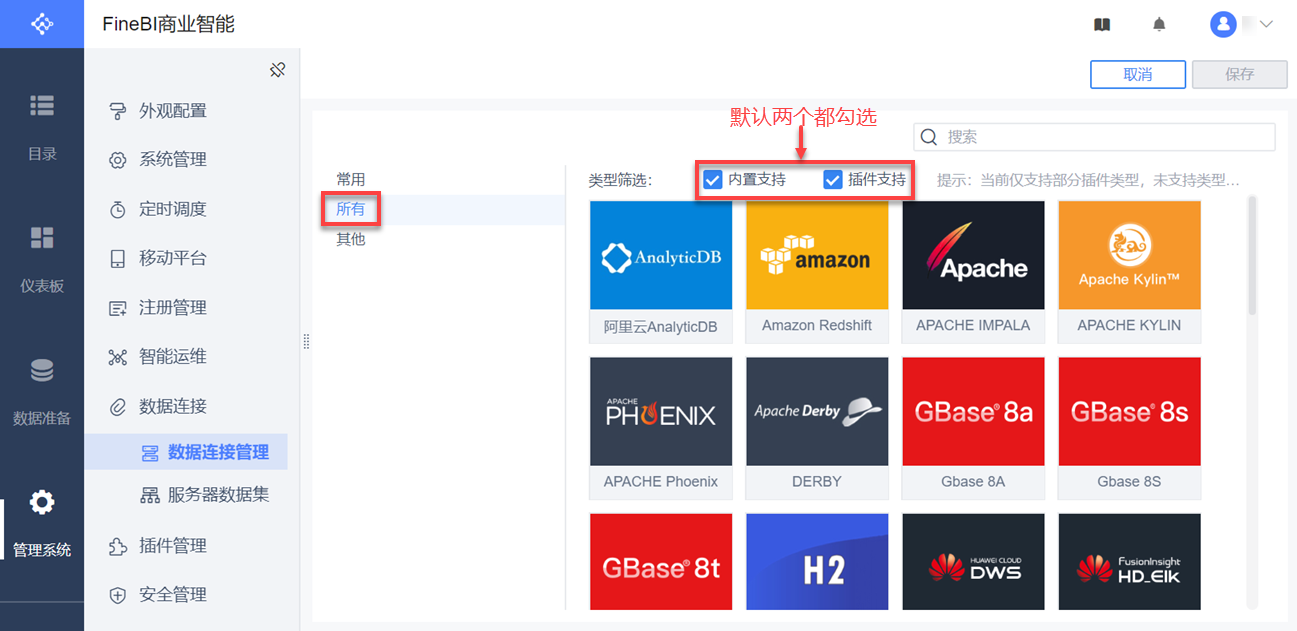
Task: Click the 保存 save button
Action: [x=1239, y=75]
